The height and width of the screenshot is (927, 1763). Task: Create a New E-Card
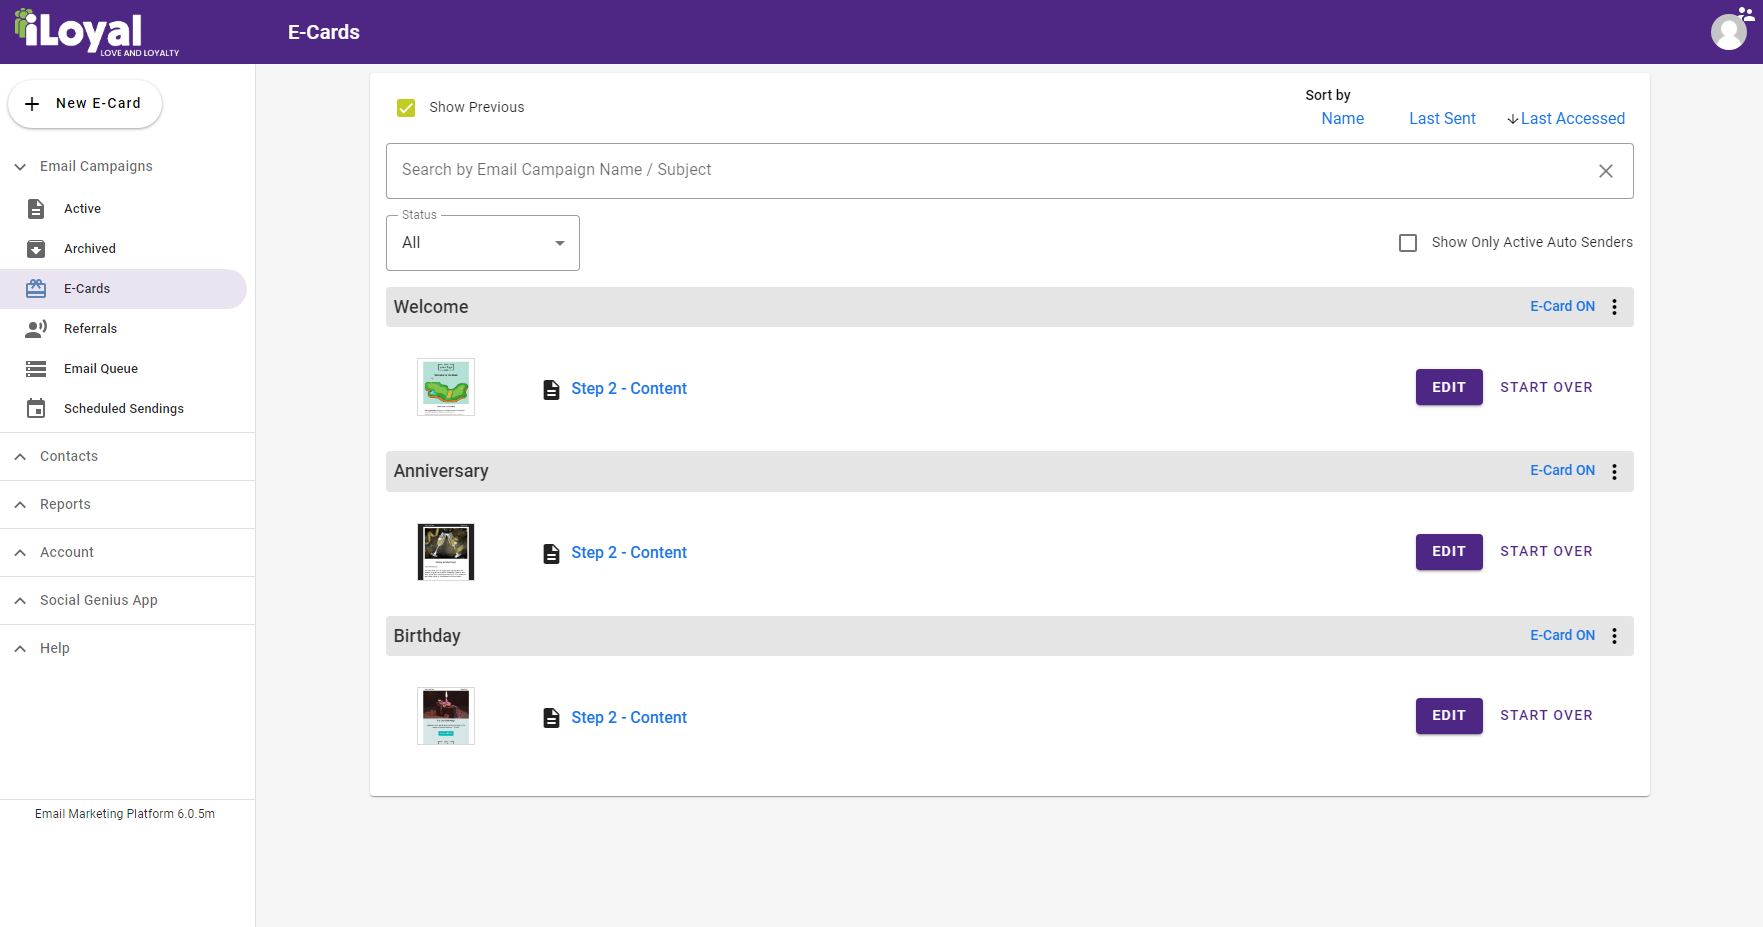click(x=85, y=104)
